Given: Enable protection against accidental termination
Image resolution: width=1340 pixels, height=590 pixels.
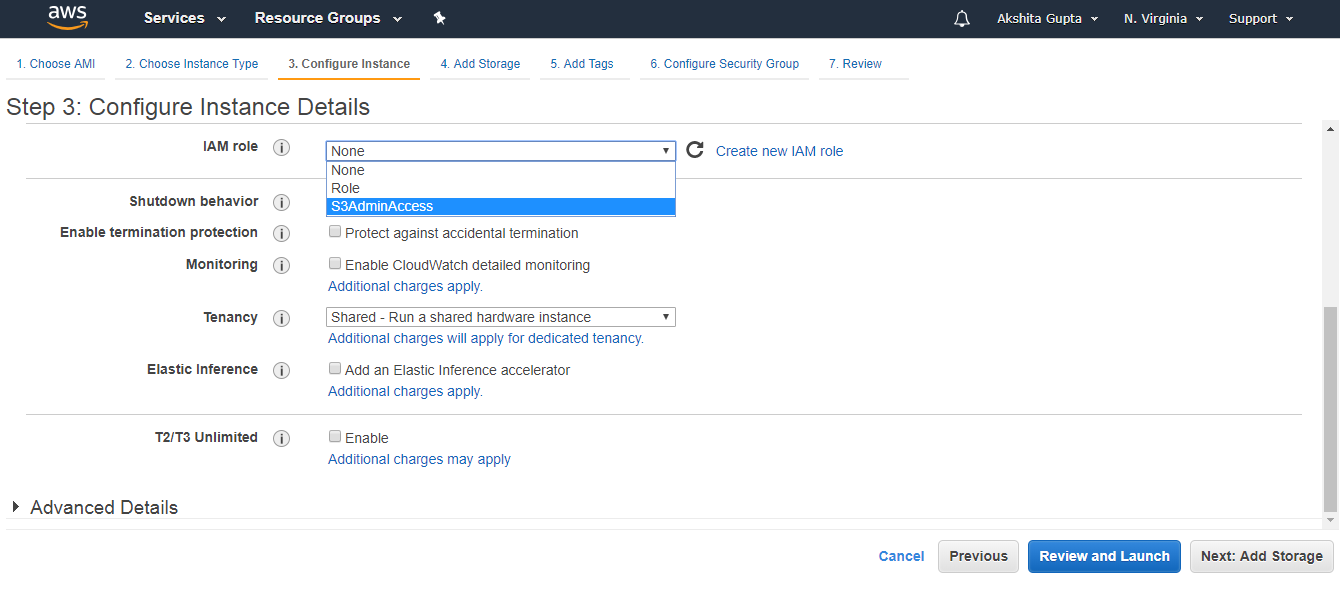Looking at the screenshot, I should click(335, 231).
